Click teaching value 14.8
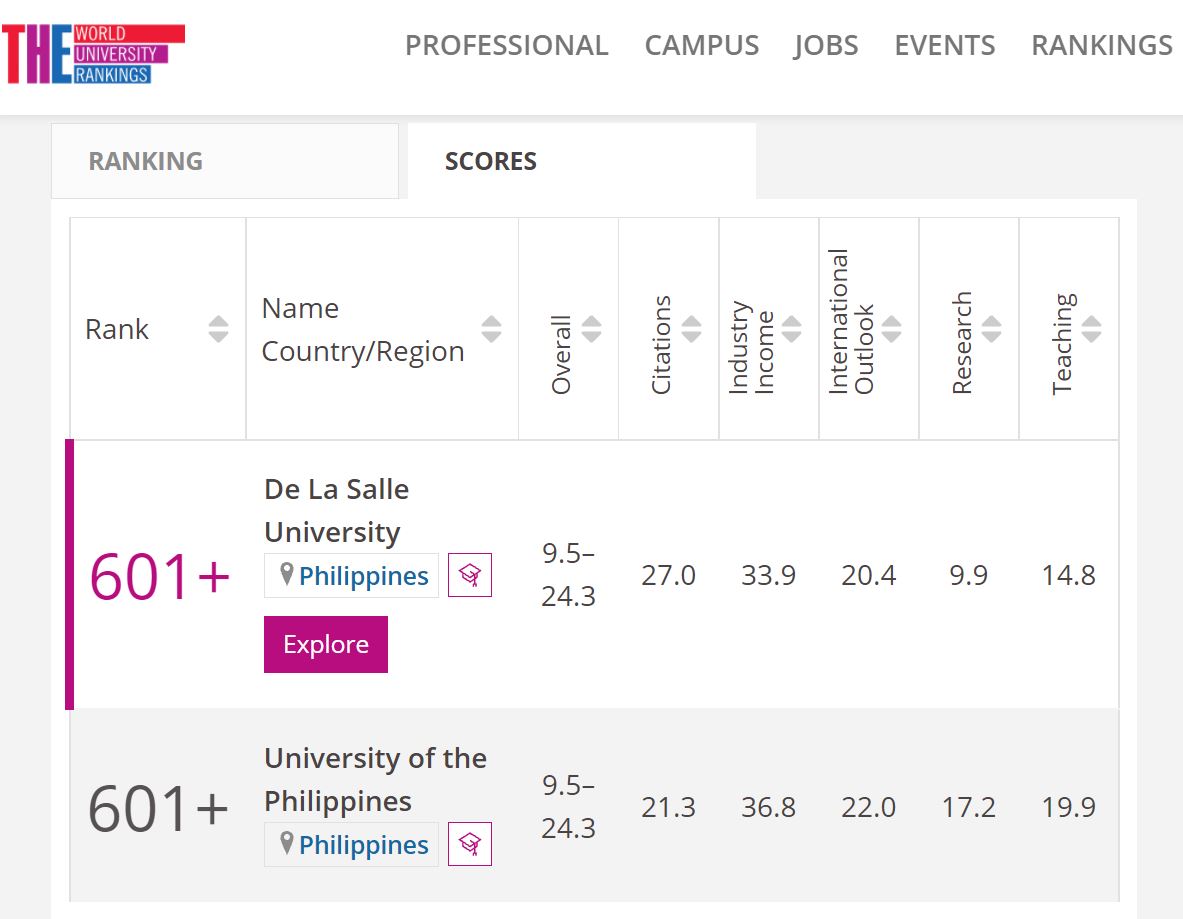Viewport: 1183px width, 919px height. tap(1068, 576)
